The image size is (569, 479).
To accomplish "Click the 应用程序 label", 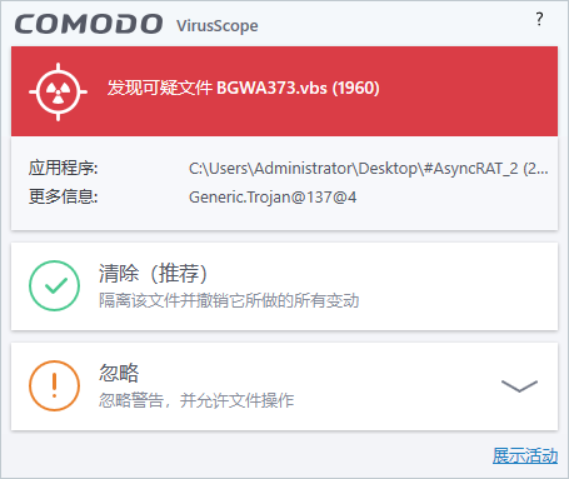I will [x=63, y=168].
